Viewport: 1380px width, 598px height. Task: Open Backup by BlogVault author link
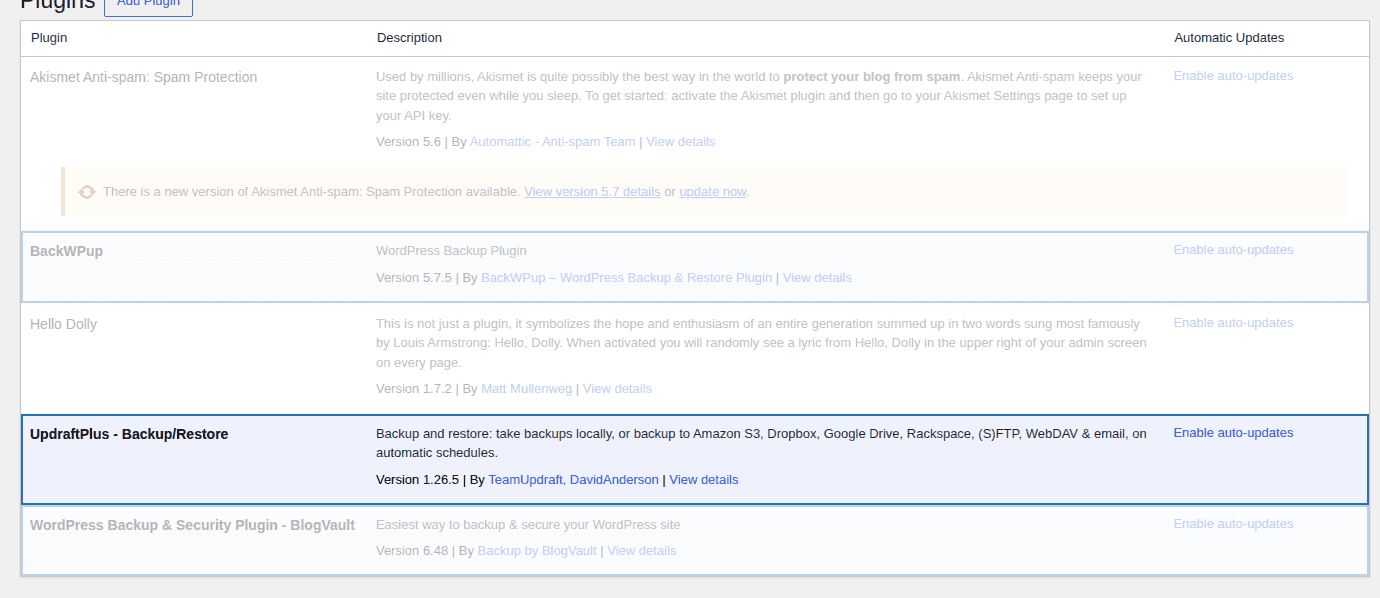(x=537, y=551)
